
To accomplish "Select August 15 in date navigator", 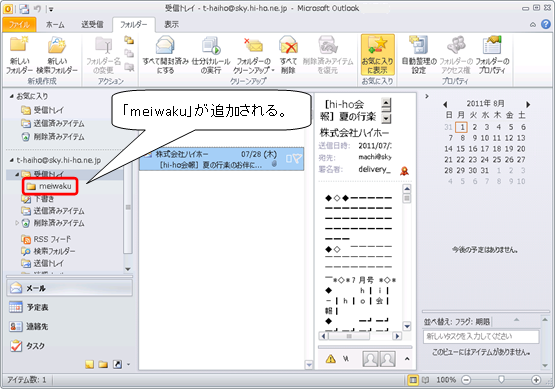I will click(460, 149).
